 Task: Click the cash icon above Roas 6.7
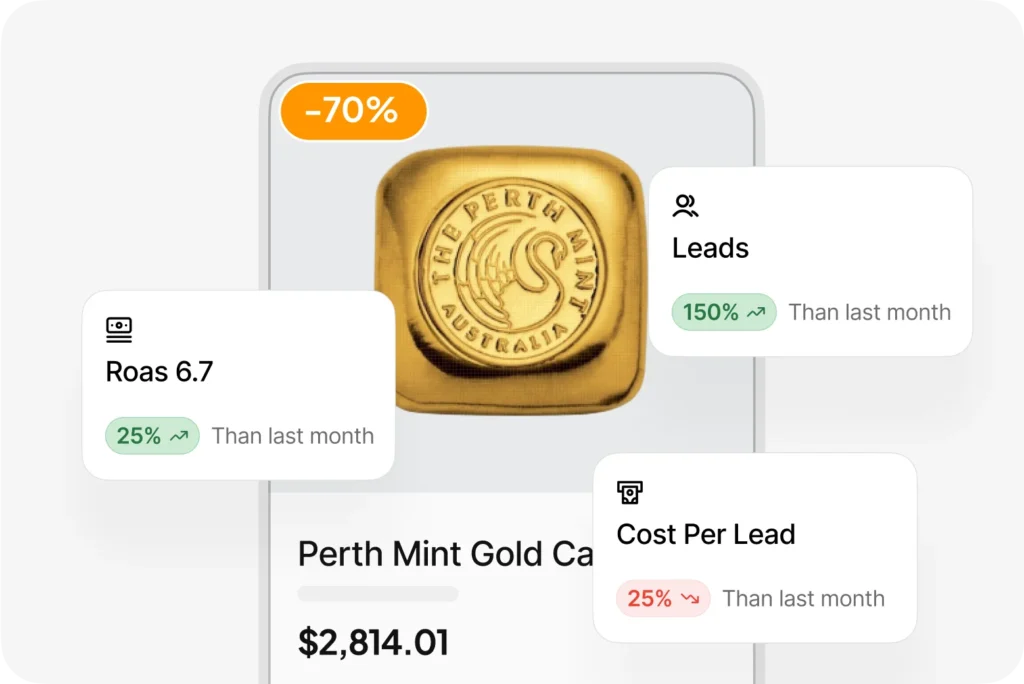[119, 329]
